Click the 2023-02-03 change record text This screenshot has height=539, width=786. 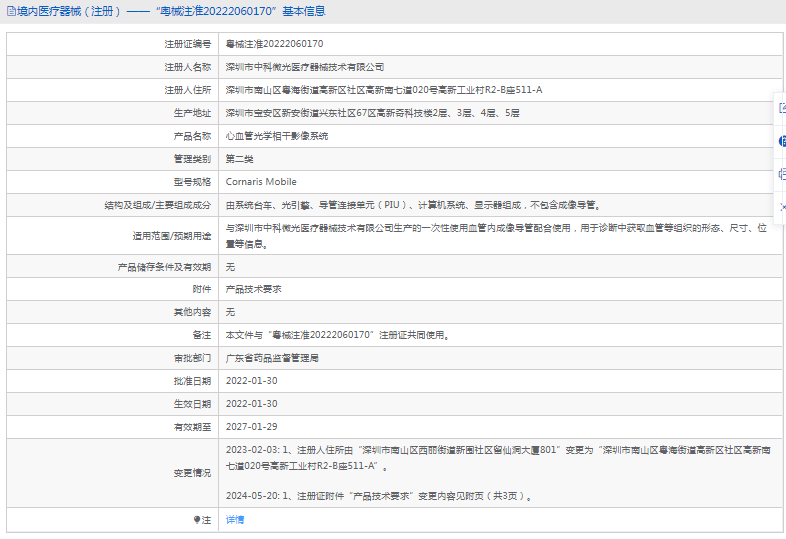(498, 458)
